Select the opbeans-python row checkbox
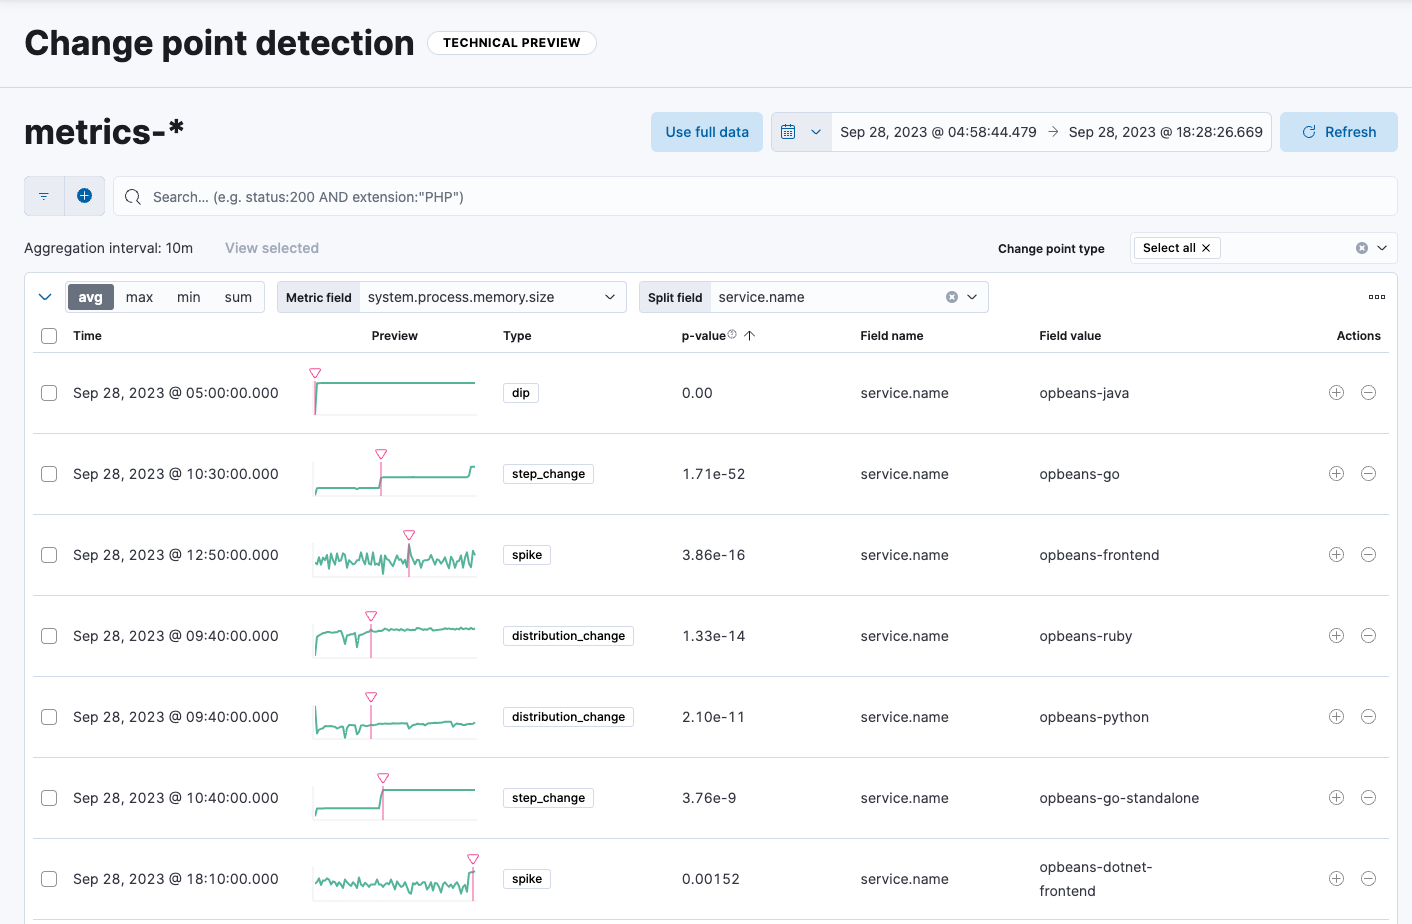1412x924 pixels. coord(49,717)
